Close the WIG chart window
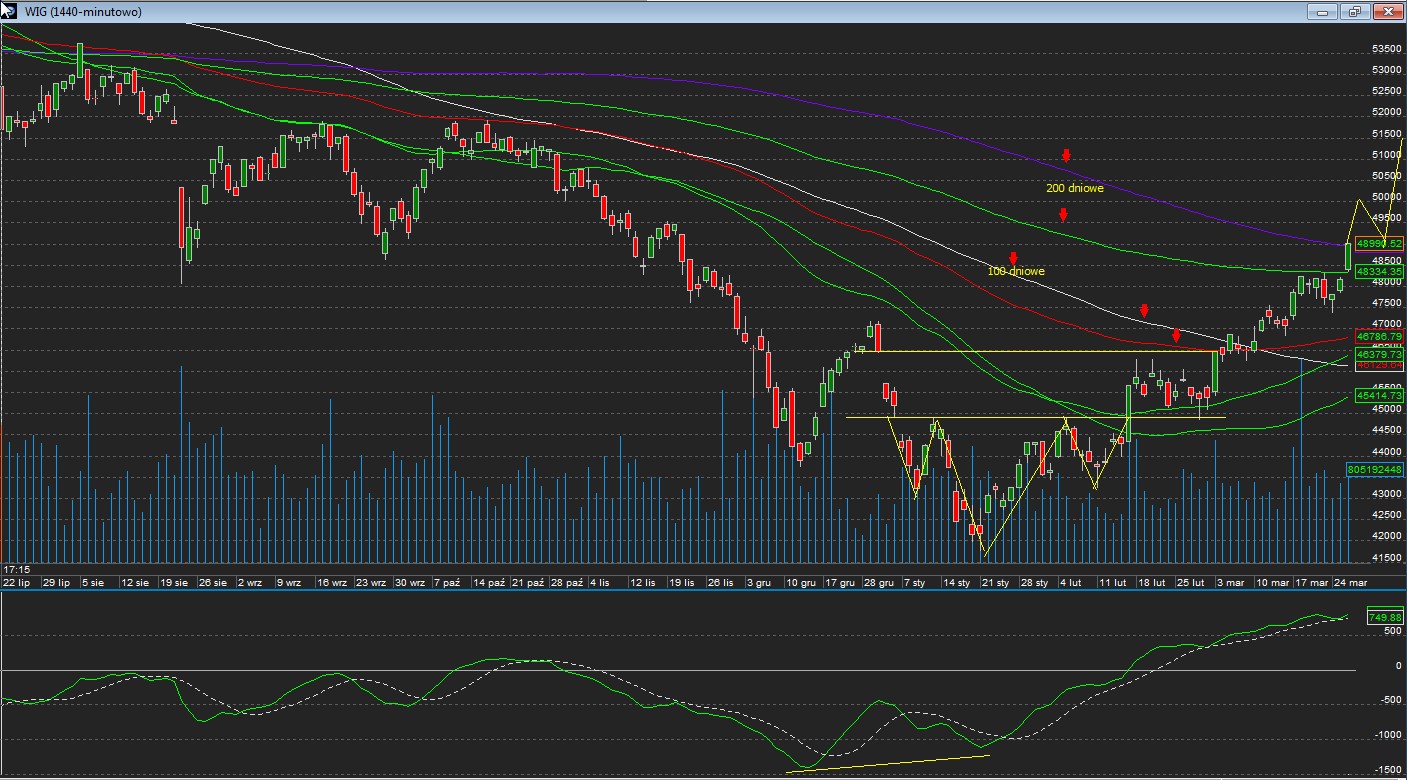Screen dimensions: 1407x780 [1387, 12]
